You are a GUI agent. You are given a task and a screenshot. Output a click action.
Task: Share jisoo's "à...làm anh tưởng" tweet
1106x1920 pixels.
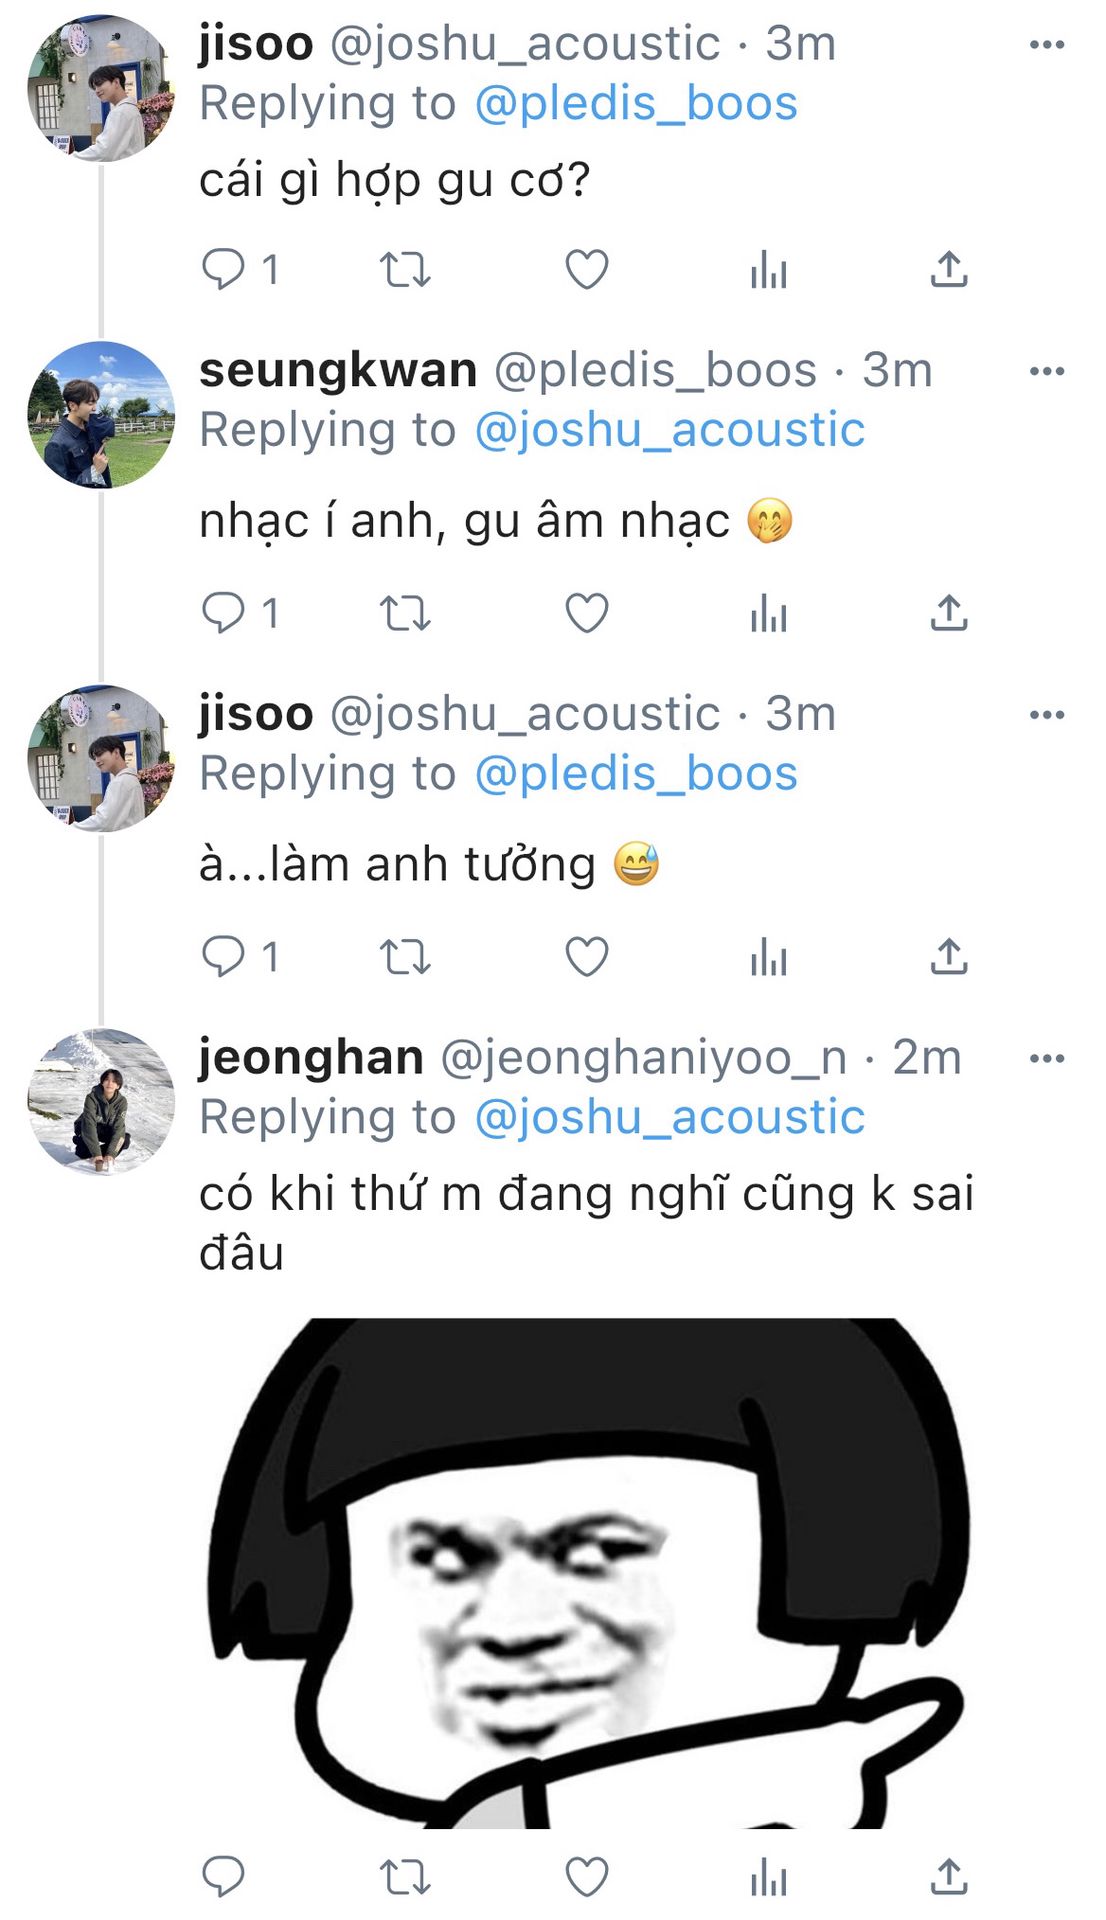coord(949,957)
